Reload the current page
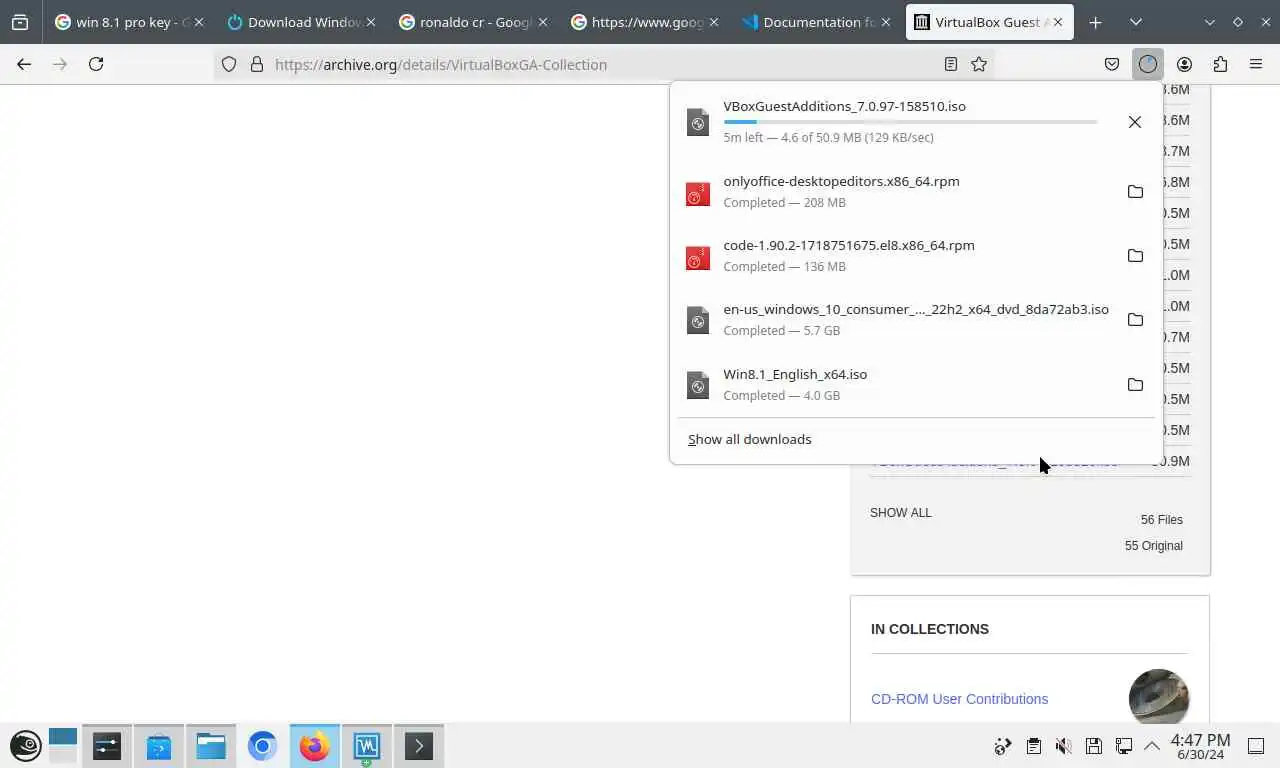 coord(96,64)
